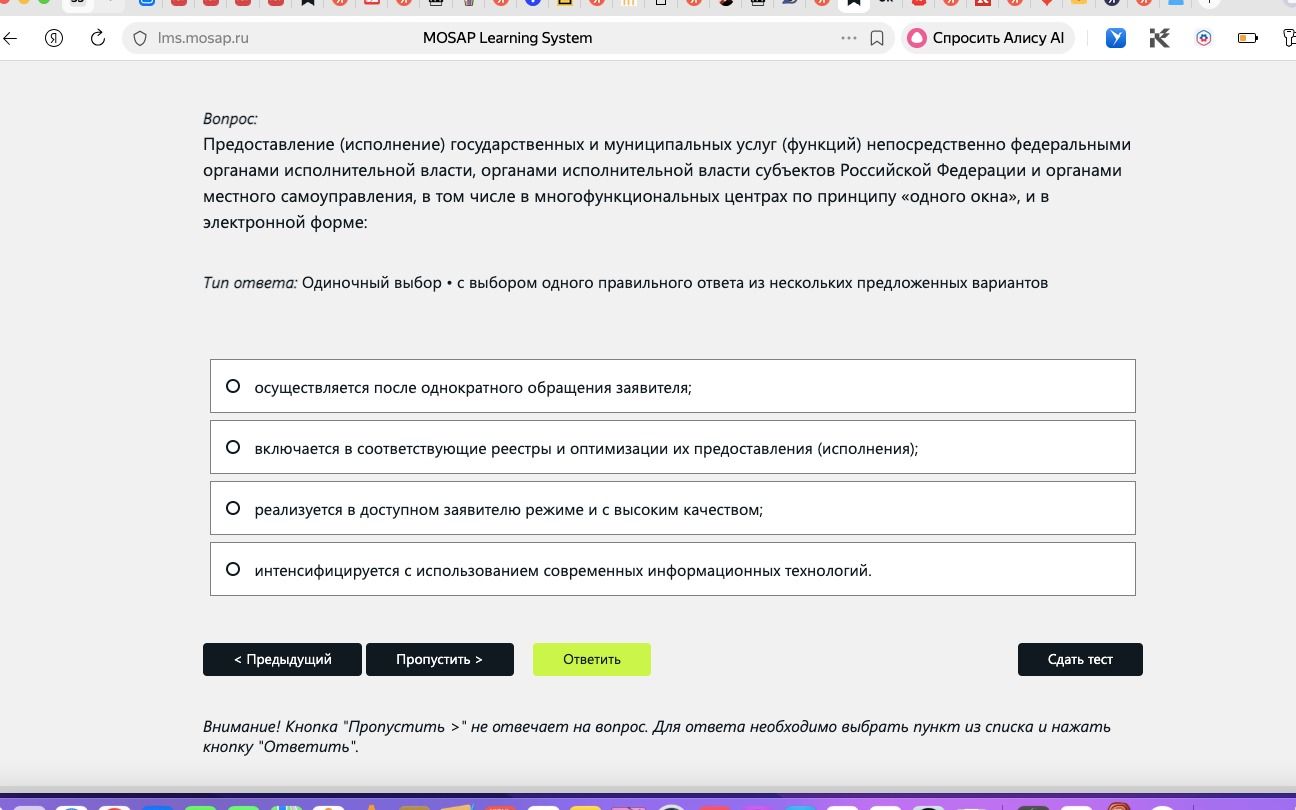Click the "Вопрос:" label

(230, 119)
